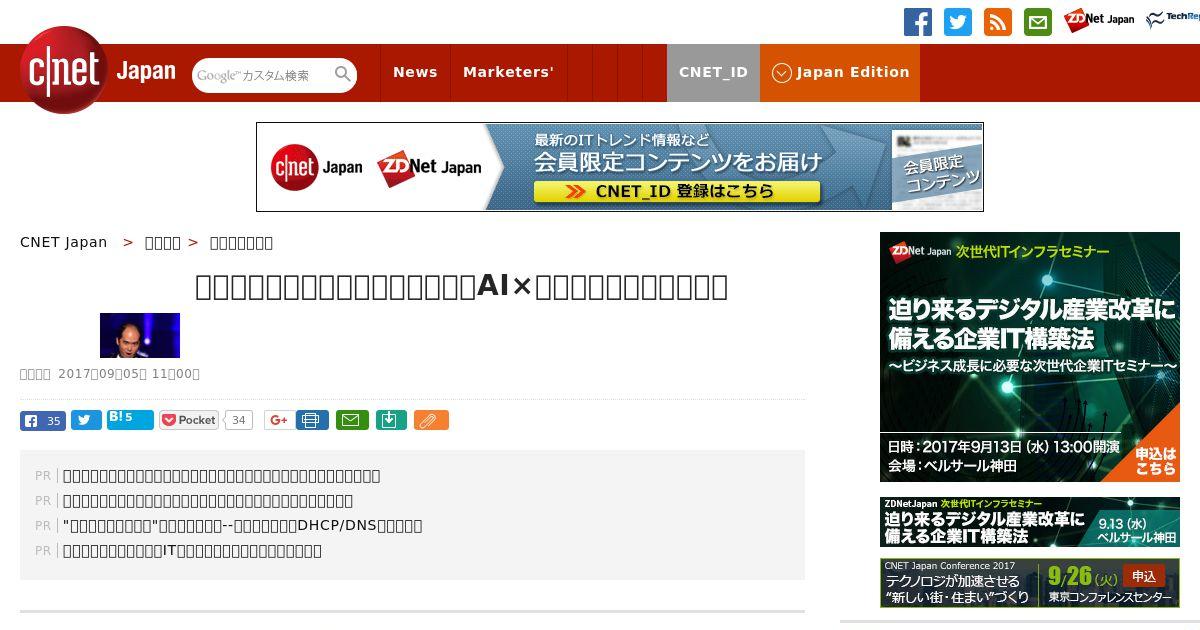Open CNET Japan Conference 2017 9/26 banner
This screenshot has width=1200, height=630.
coord(1030,582)
